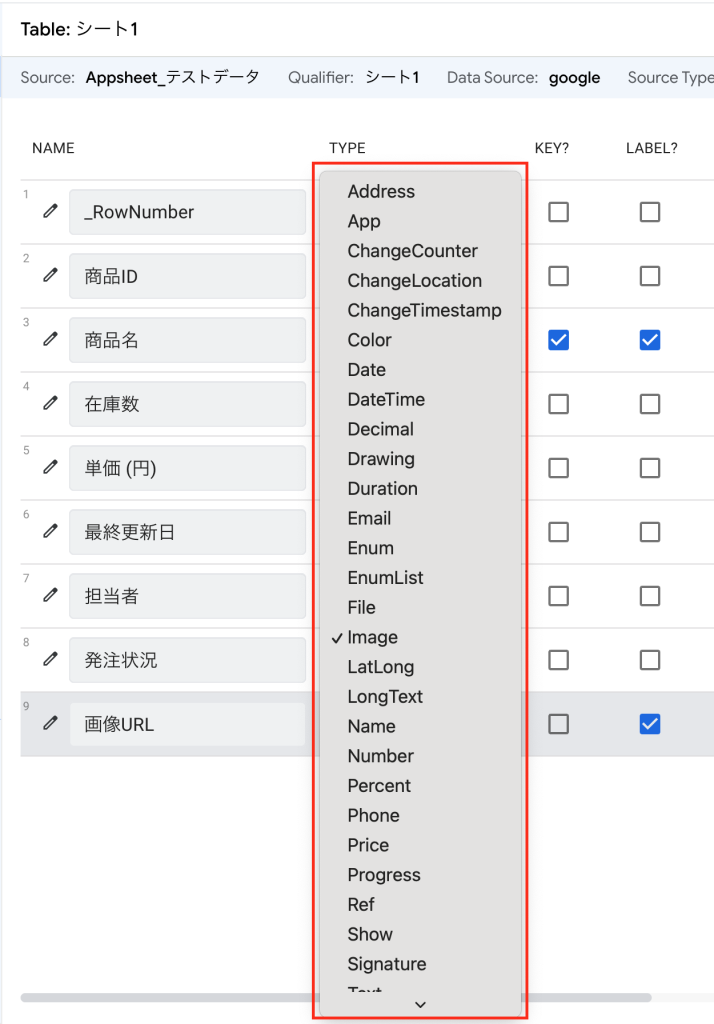Click the pencil icon beside 担当者
This screenshot has width=714, height=1024.
click(50, 596)
